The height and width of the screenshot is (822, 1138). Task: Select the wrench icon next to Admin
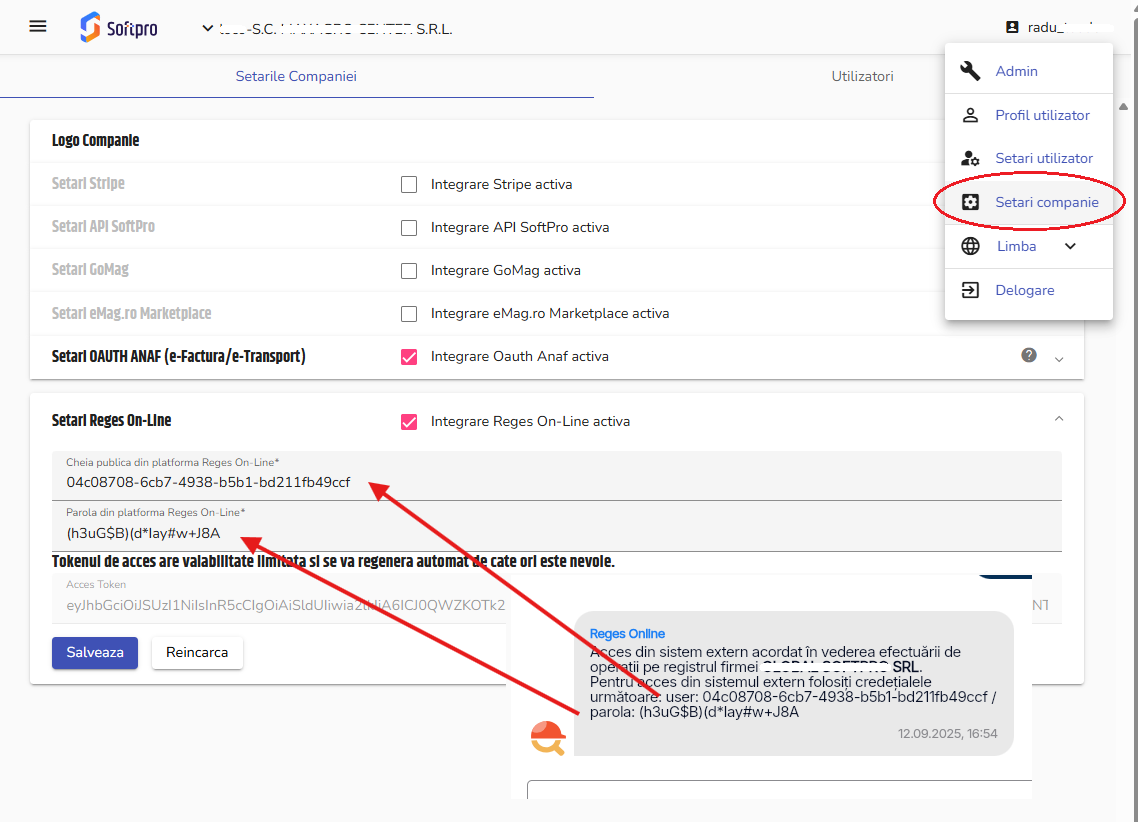(x=969, y=71)
